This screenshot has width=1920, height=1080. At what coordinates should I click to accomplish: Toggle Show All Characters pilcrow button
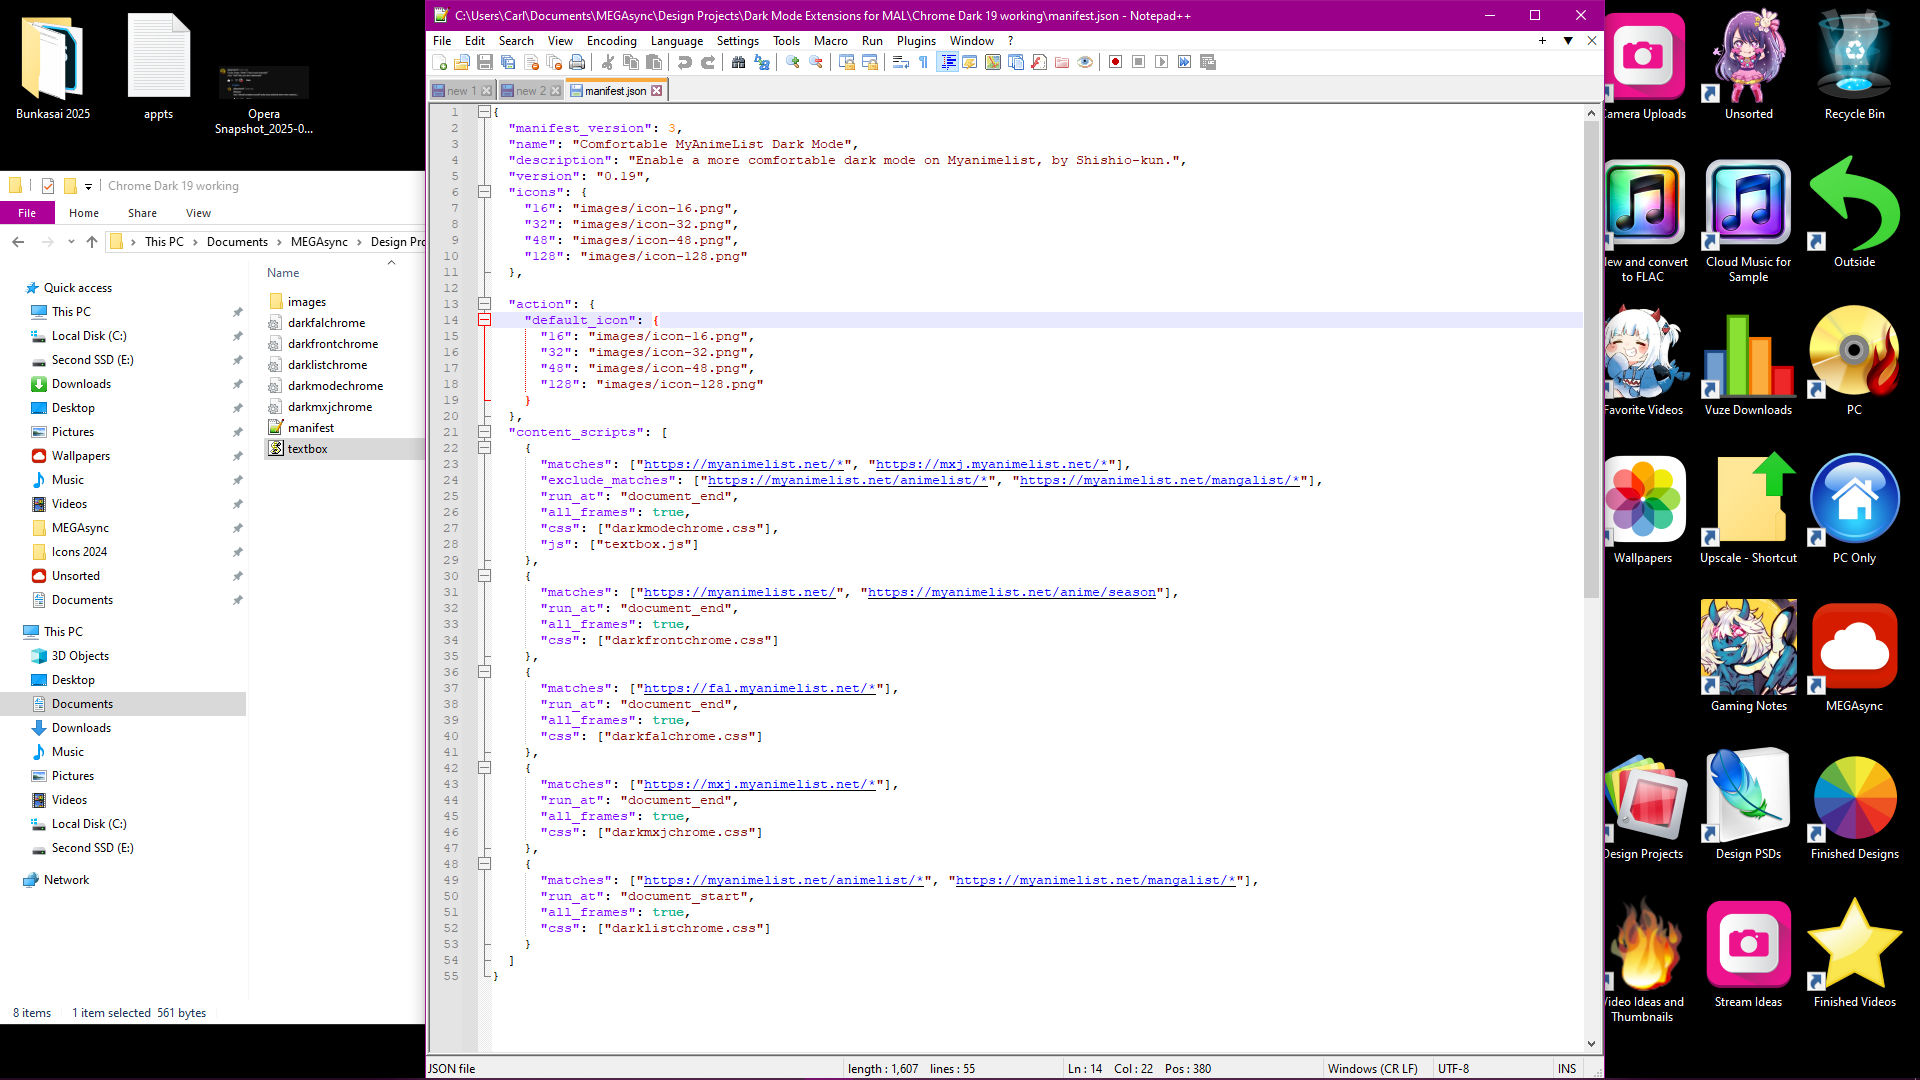coord(923,62)
